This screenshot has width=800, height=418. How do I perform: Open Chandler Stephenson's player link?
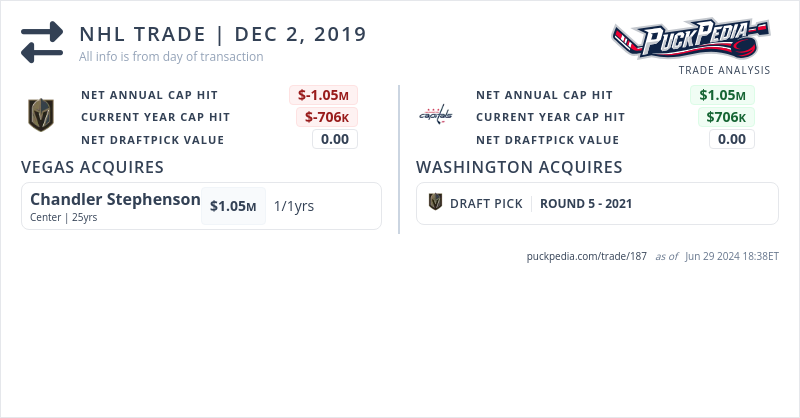115,200
